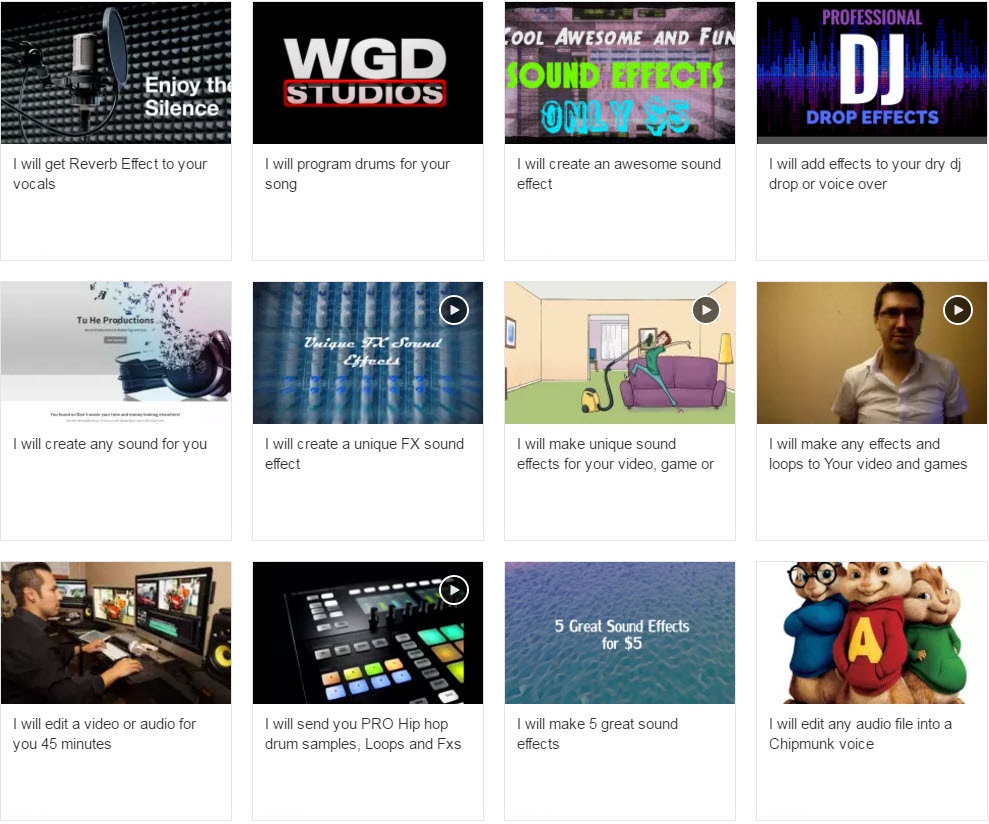Play the vacuum cartoon gig video
Screen dimensions: 989x824
706,310
